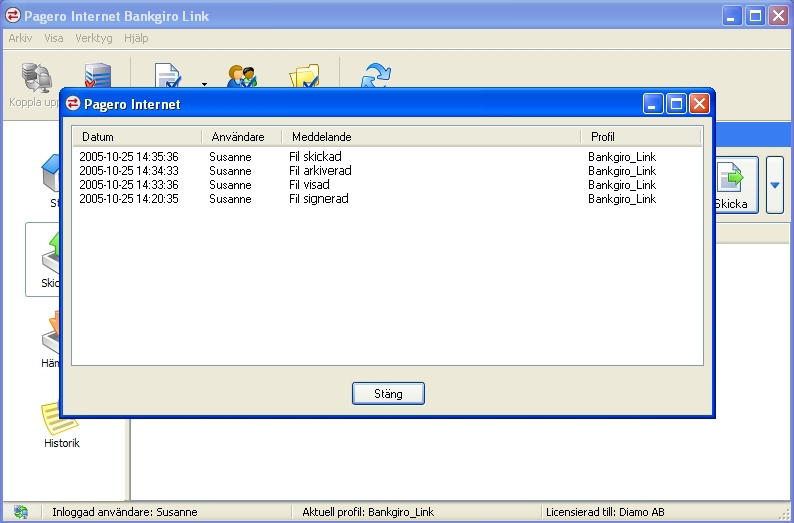Click the 'Fil arkiverad' message

tap(320, 171)
